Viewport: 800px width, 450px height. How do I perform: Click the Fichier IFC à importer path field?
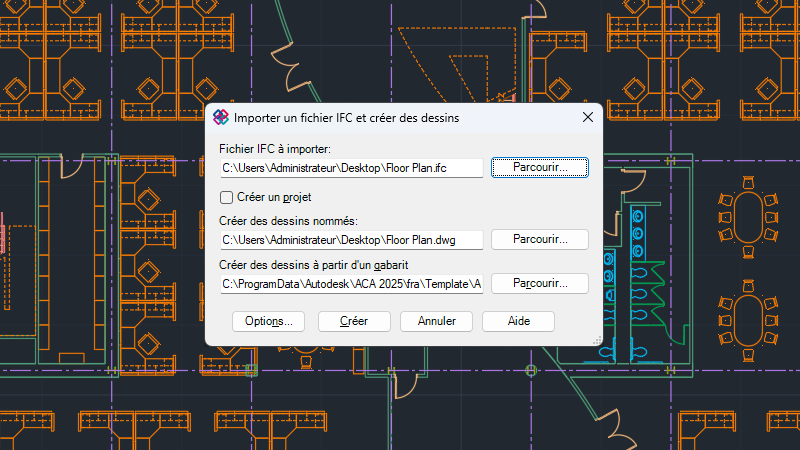(352, 168)
